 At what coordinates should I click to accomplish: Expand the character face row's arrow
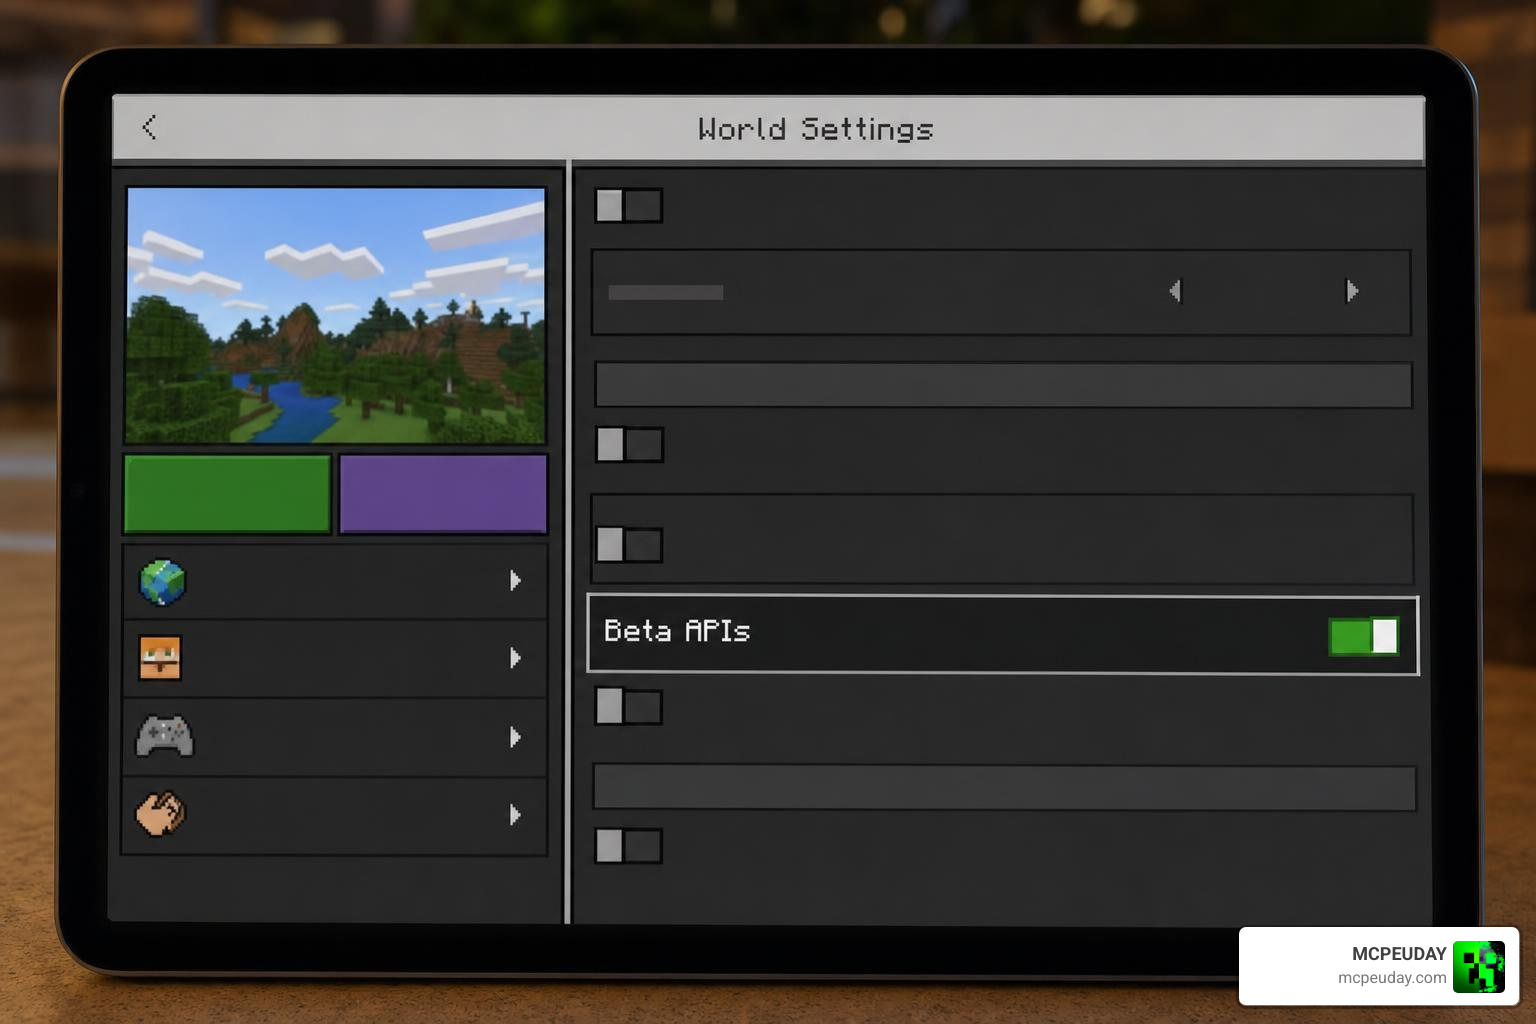(x=515, y=658)
